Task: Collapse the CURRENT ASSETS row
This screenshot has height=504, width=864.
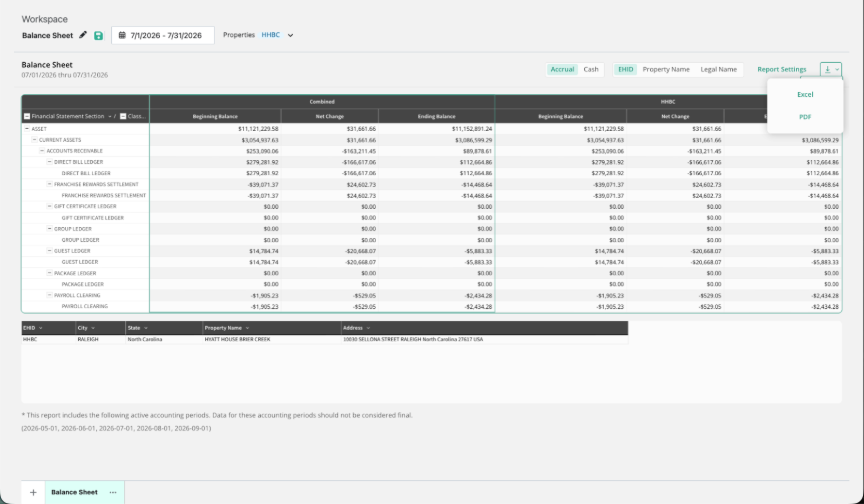Action: (x=34, y=140)
